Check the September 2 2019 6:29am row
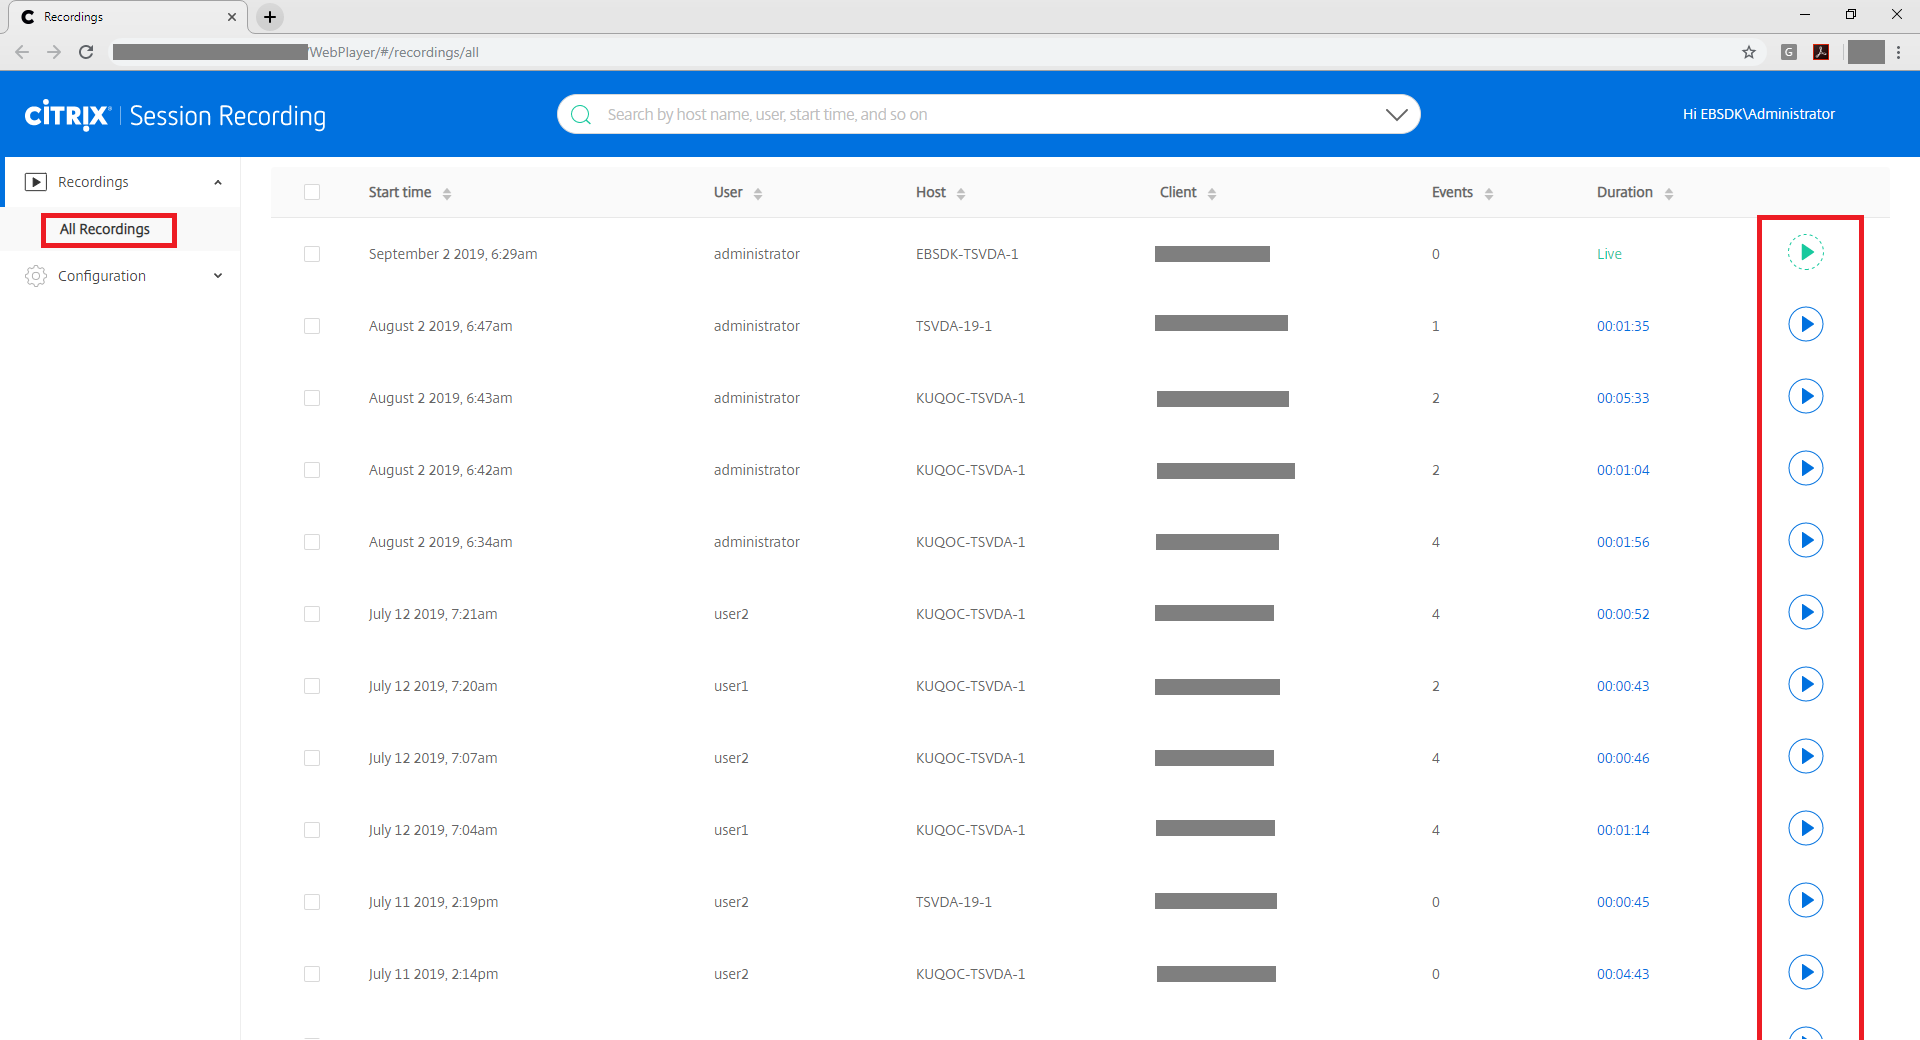Screen dimensions: 1920x1040 [x=312, y=254]
